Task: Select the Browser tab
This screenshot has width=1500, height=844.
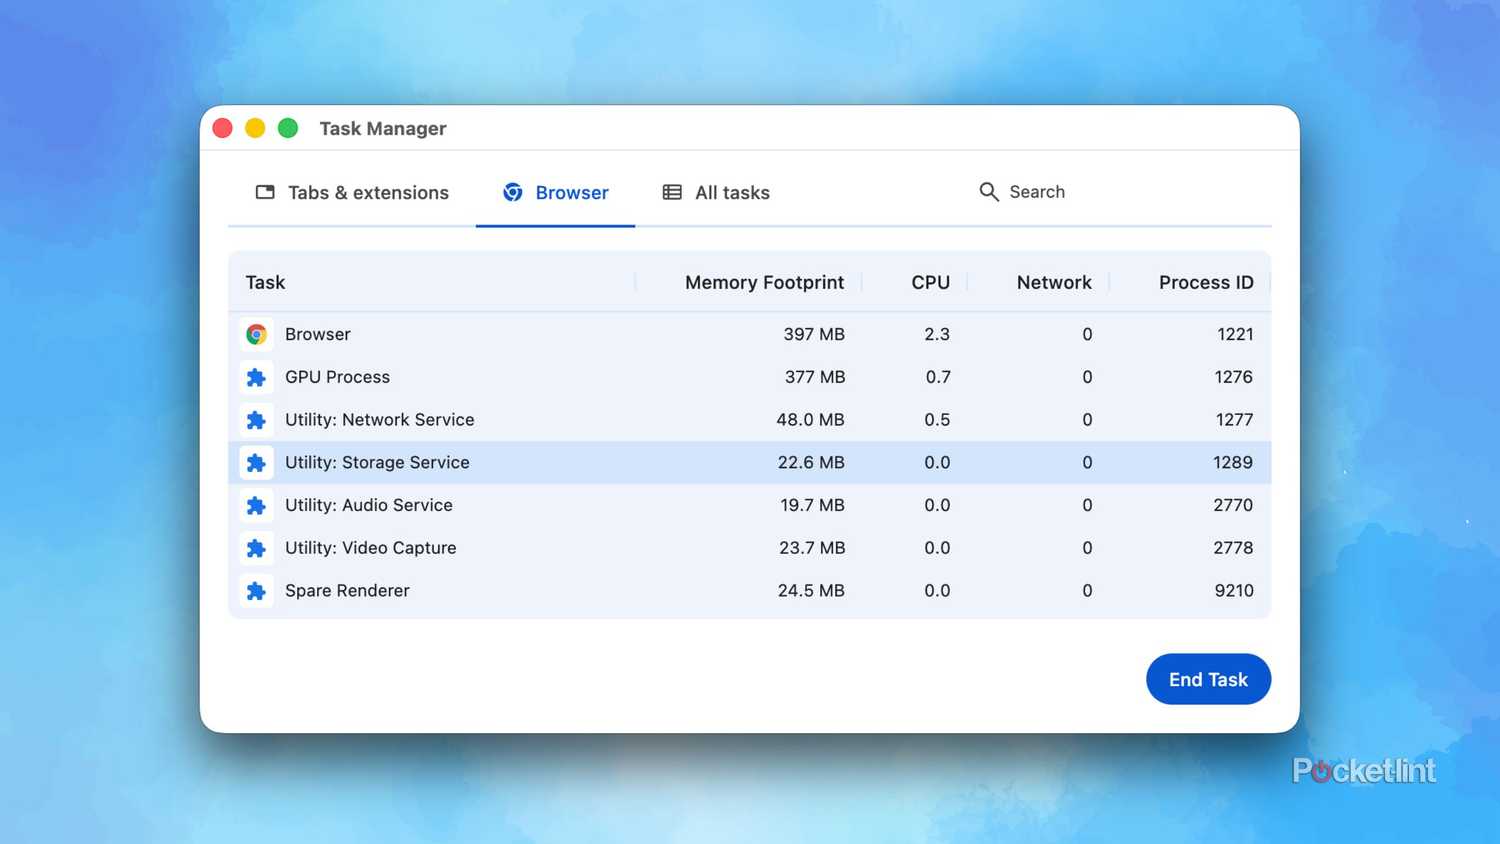Action: click(571, 192)
